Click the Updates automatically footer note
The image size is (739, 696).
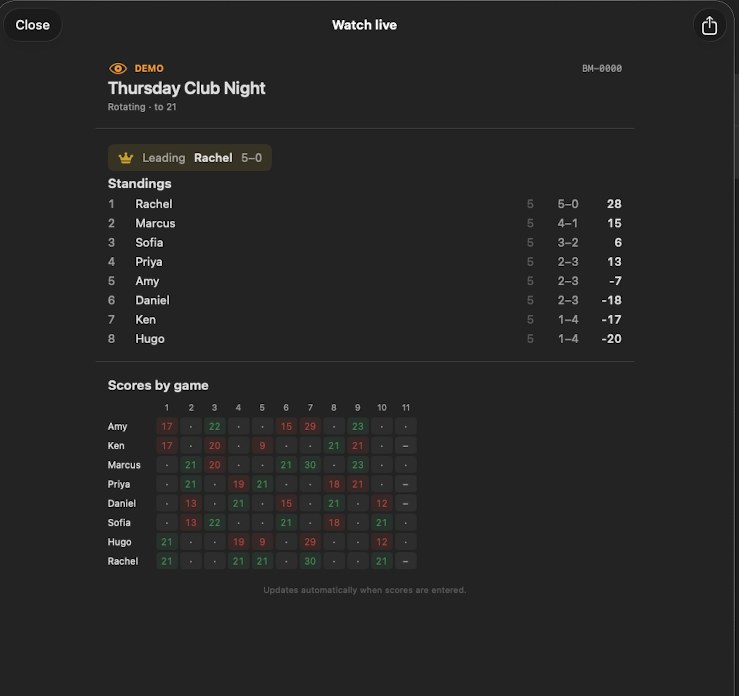point(364,590)
